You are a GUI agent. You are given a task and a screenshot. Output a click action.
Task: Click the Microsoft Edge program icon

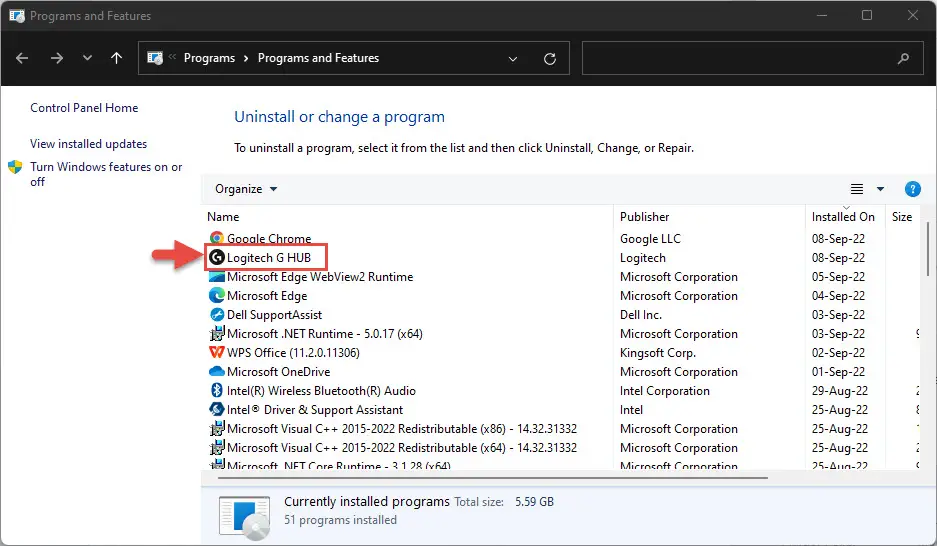coord(217,296)
